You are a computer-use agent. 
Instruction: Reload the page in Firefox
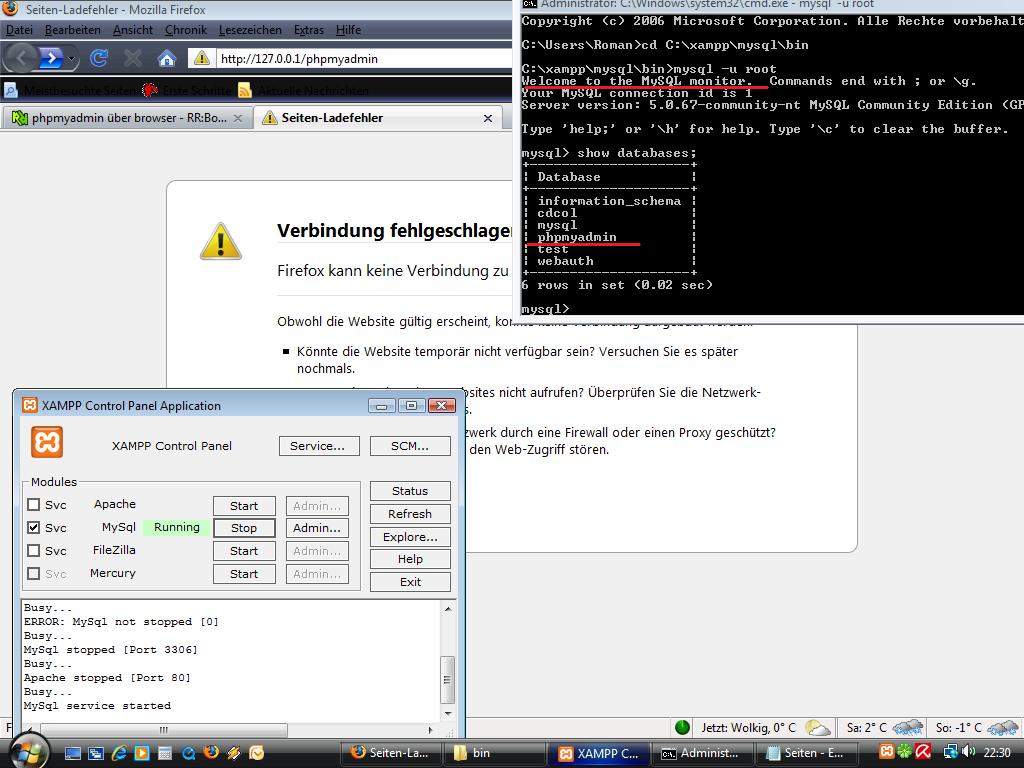tap(99, 59)
